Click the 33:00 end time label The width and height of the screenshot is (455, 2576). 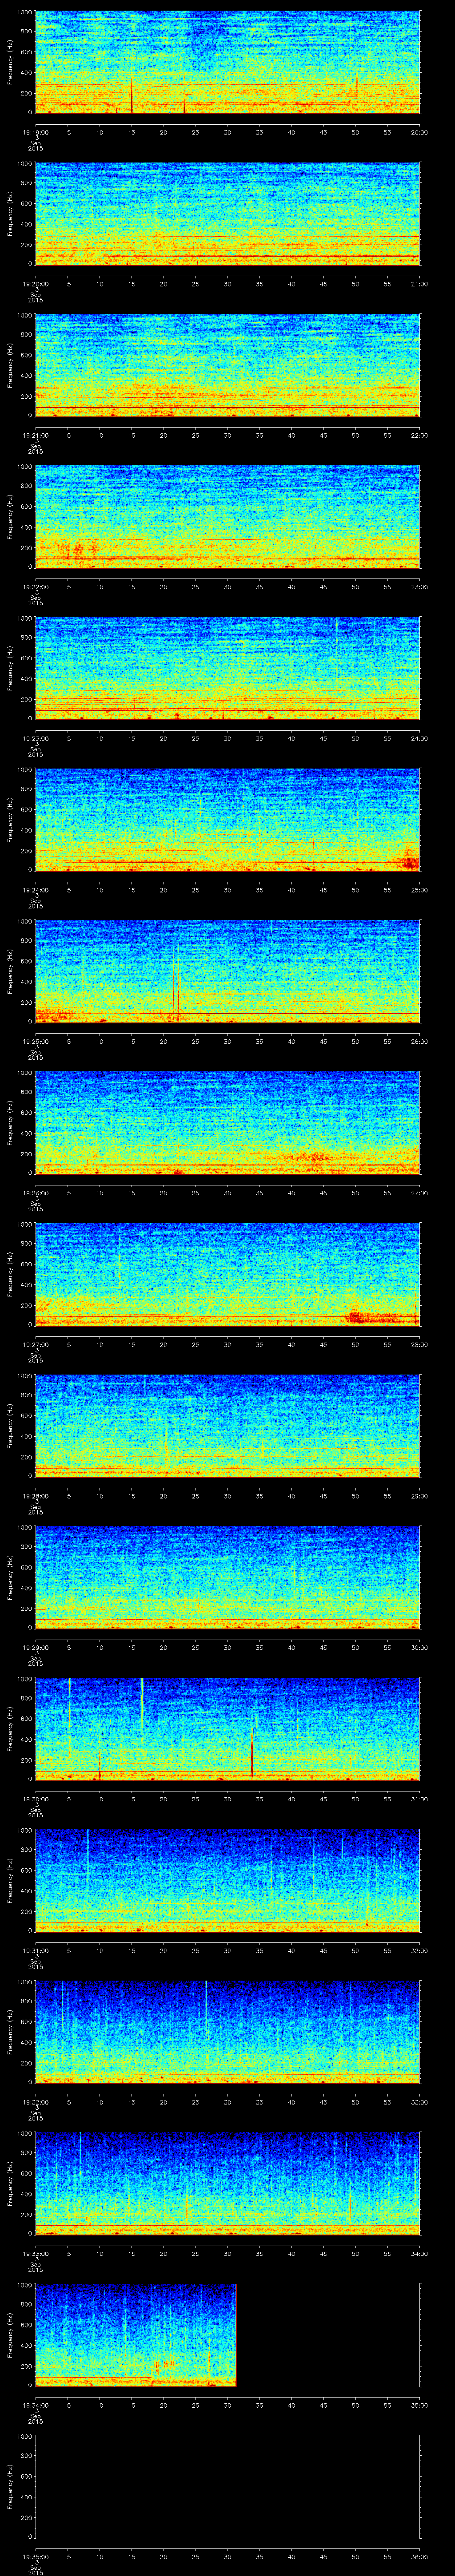(x=420, y=2102)
